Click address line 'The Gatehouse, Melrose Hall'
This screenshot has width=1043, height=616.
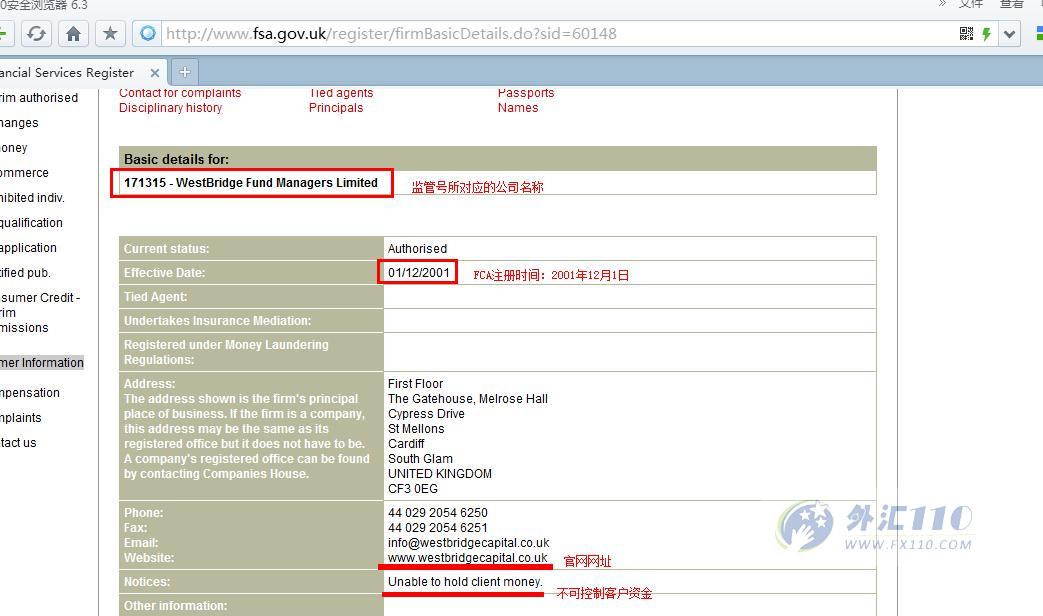pyautogui.click(x=468, y=398)
